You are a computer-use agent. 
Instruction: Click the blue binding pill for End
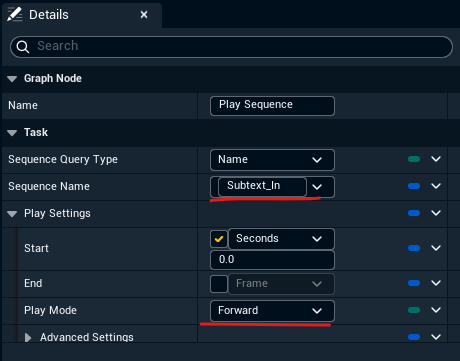(x=414, y=283)
